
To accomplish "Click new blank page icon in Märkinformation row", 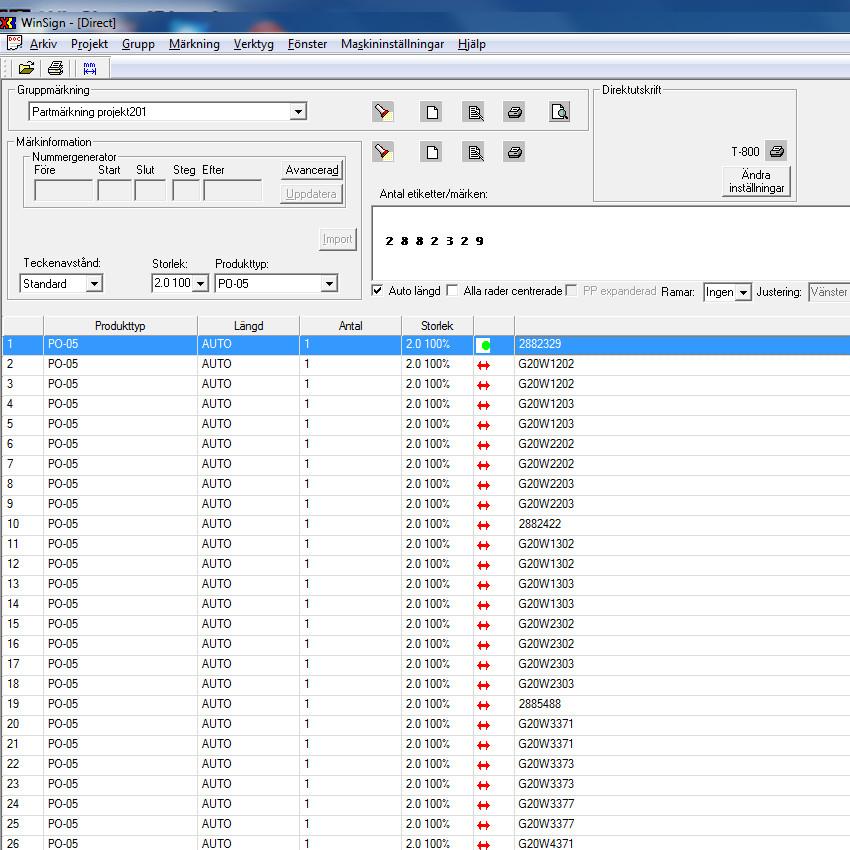I will coord(432,152).
